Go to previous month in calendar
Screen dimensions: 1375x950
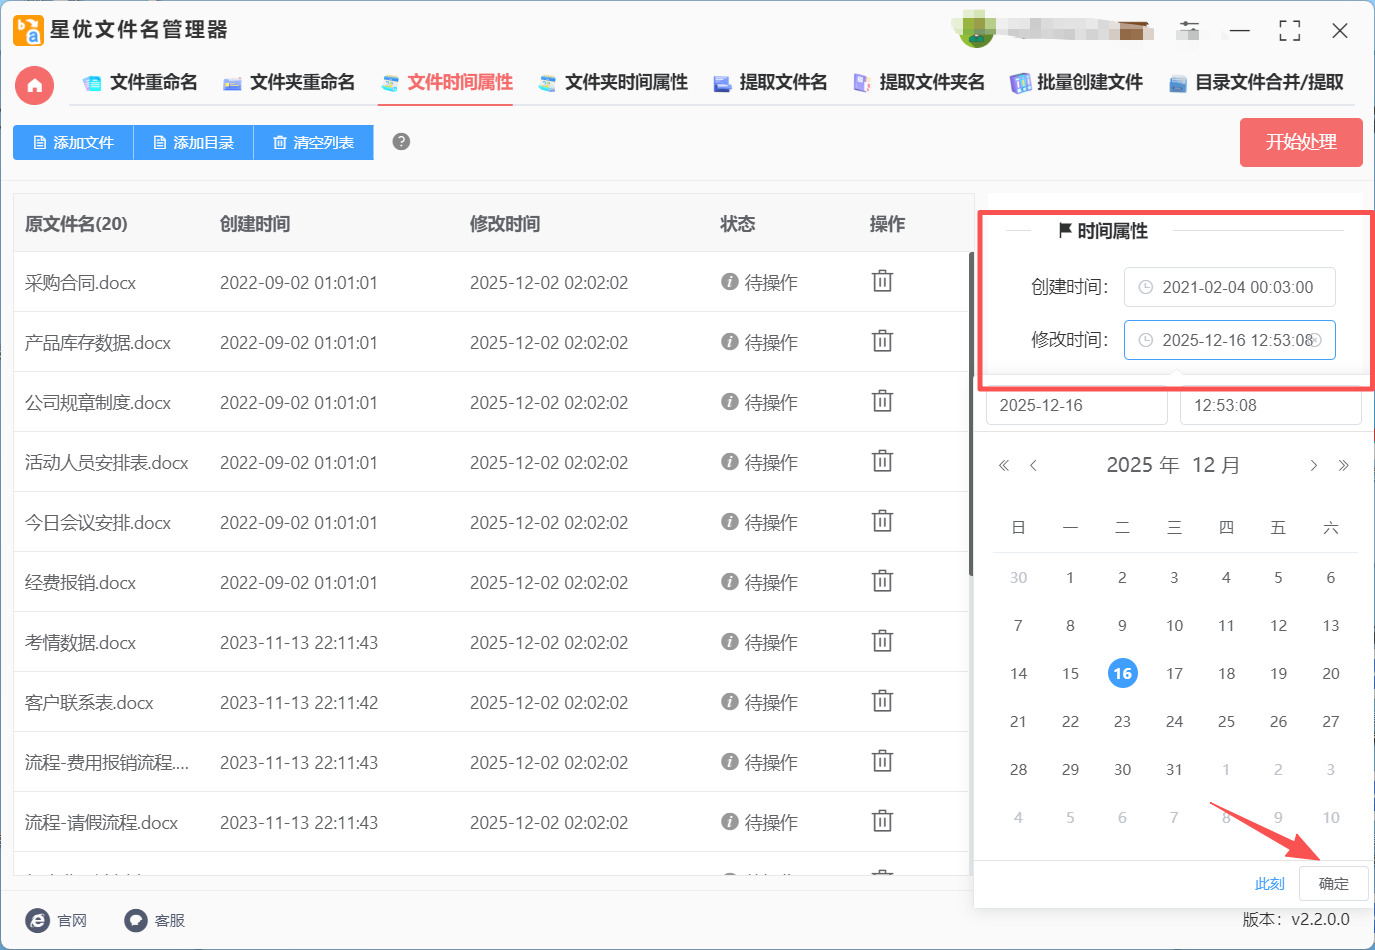1033,465
